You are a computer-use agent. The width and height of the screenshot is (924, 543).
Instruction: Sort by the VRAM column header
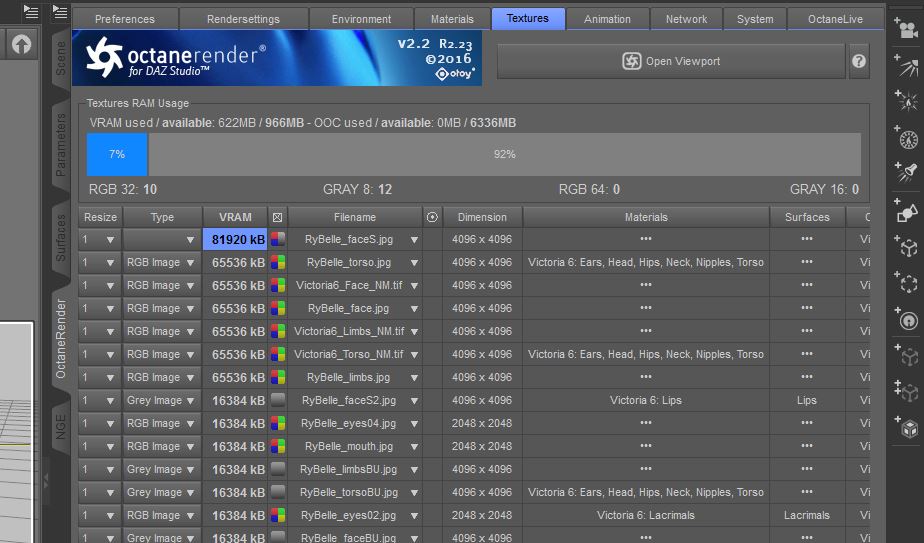point(235,218)
